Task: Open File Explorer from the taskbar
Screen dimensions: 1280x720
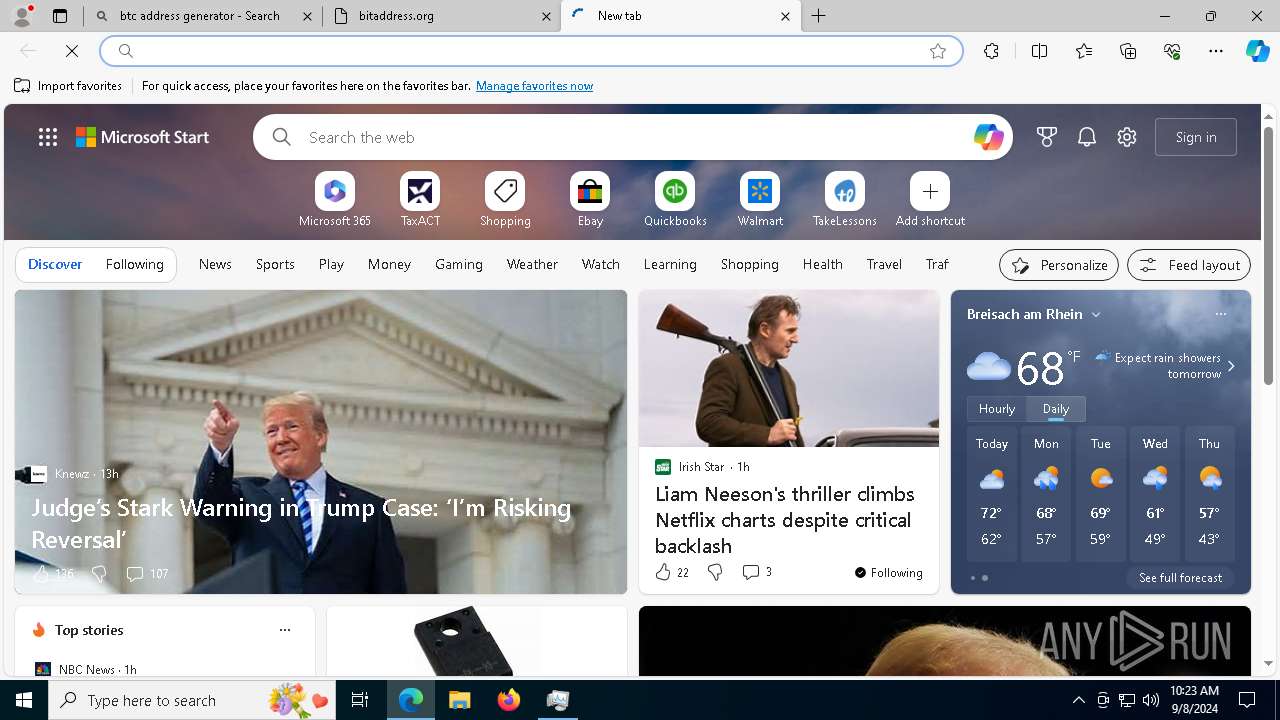Action: click(x=459, y=700)
